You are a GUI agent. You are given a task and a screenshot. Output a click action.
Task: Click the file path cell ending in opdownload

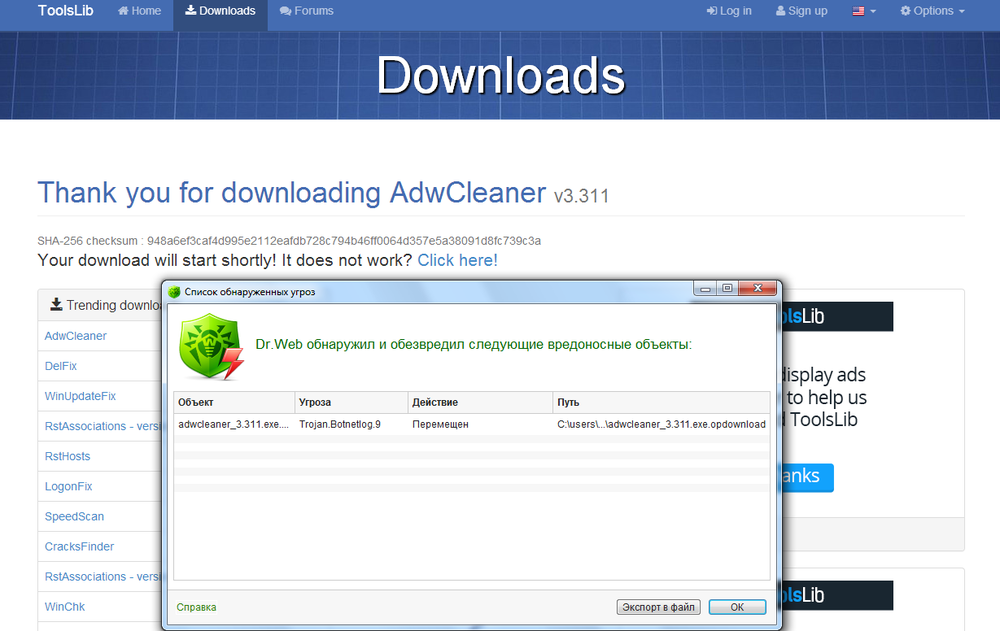661,424
